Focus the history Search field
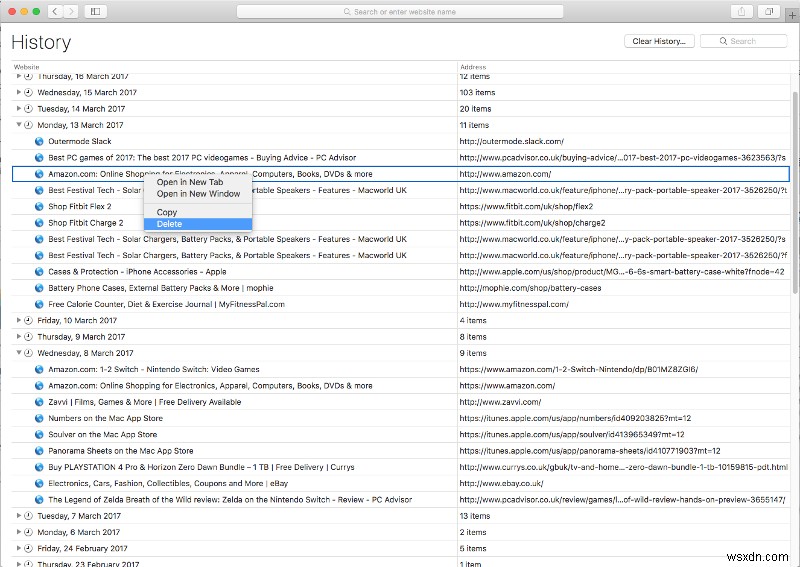Image resolution: width=800 pixels, height=567 pixels. 744,41
